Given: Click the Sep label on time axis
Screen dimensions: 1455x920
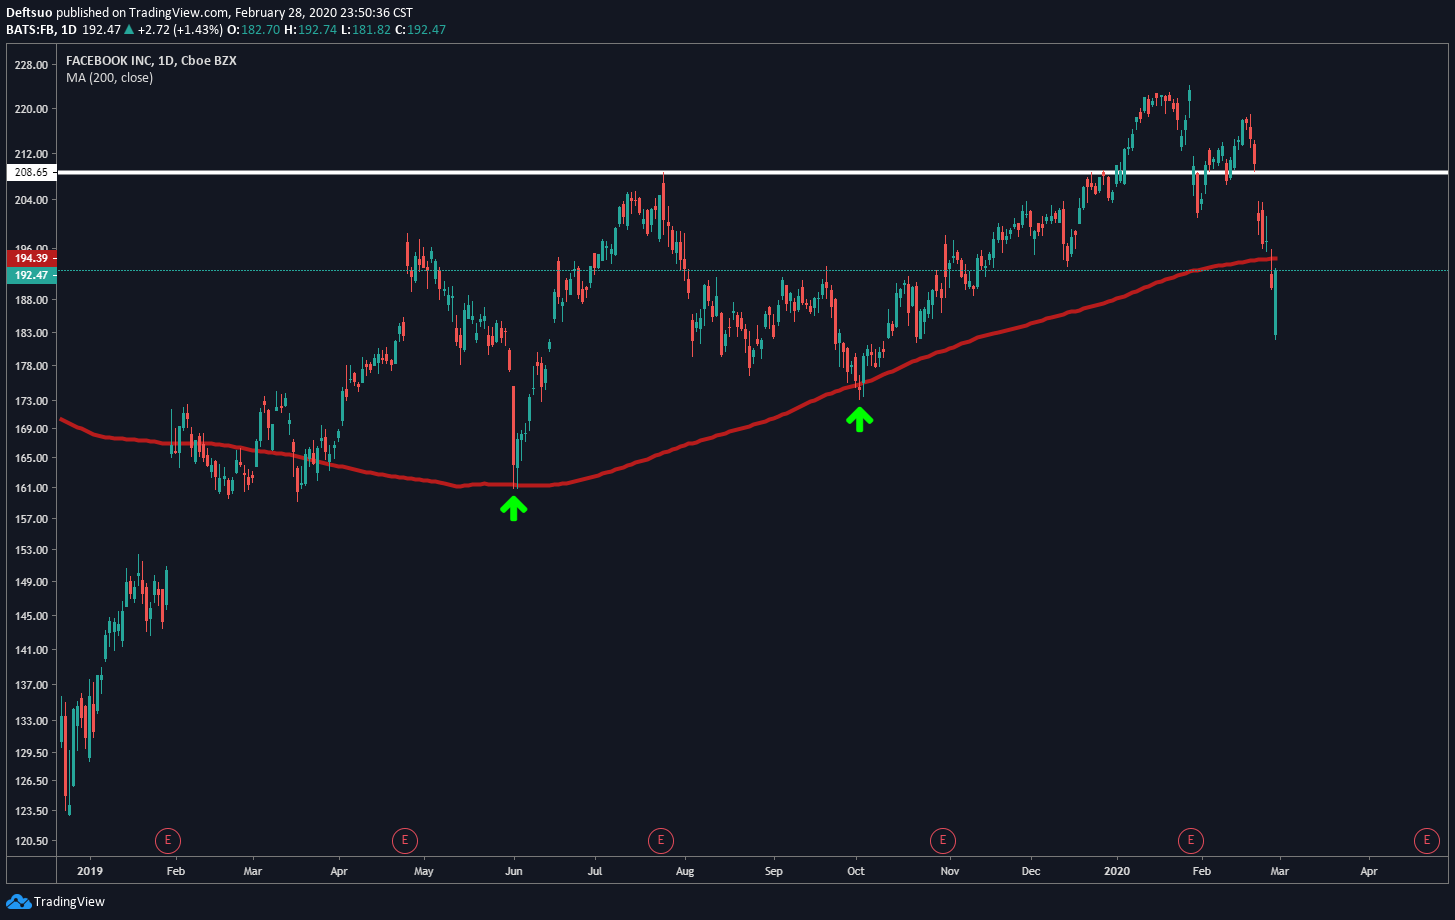Looking at the screenshot, I should click(x=773, y=872).
